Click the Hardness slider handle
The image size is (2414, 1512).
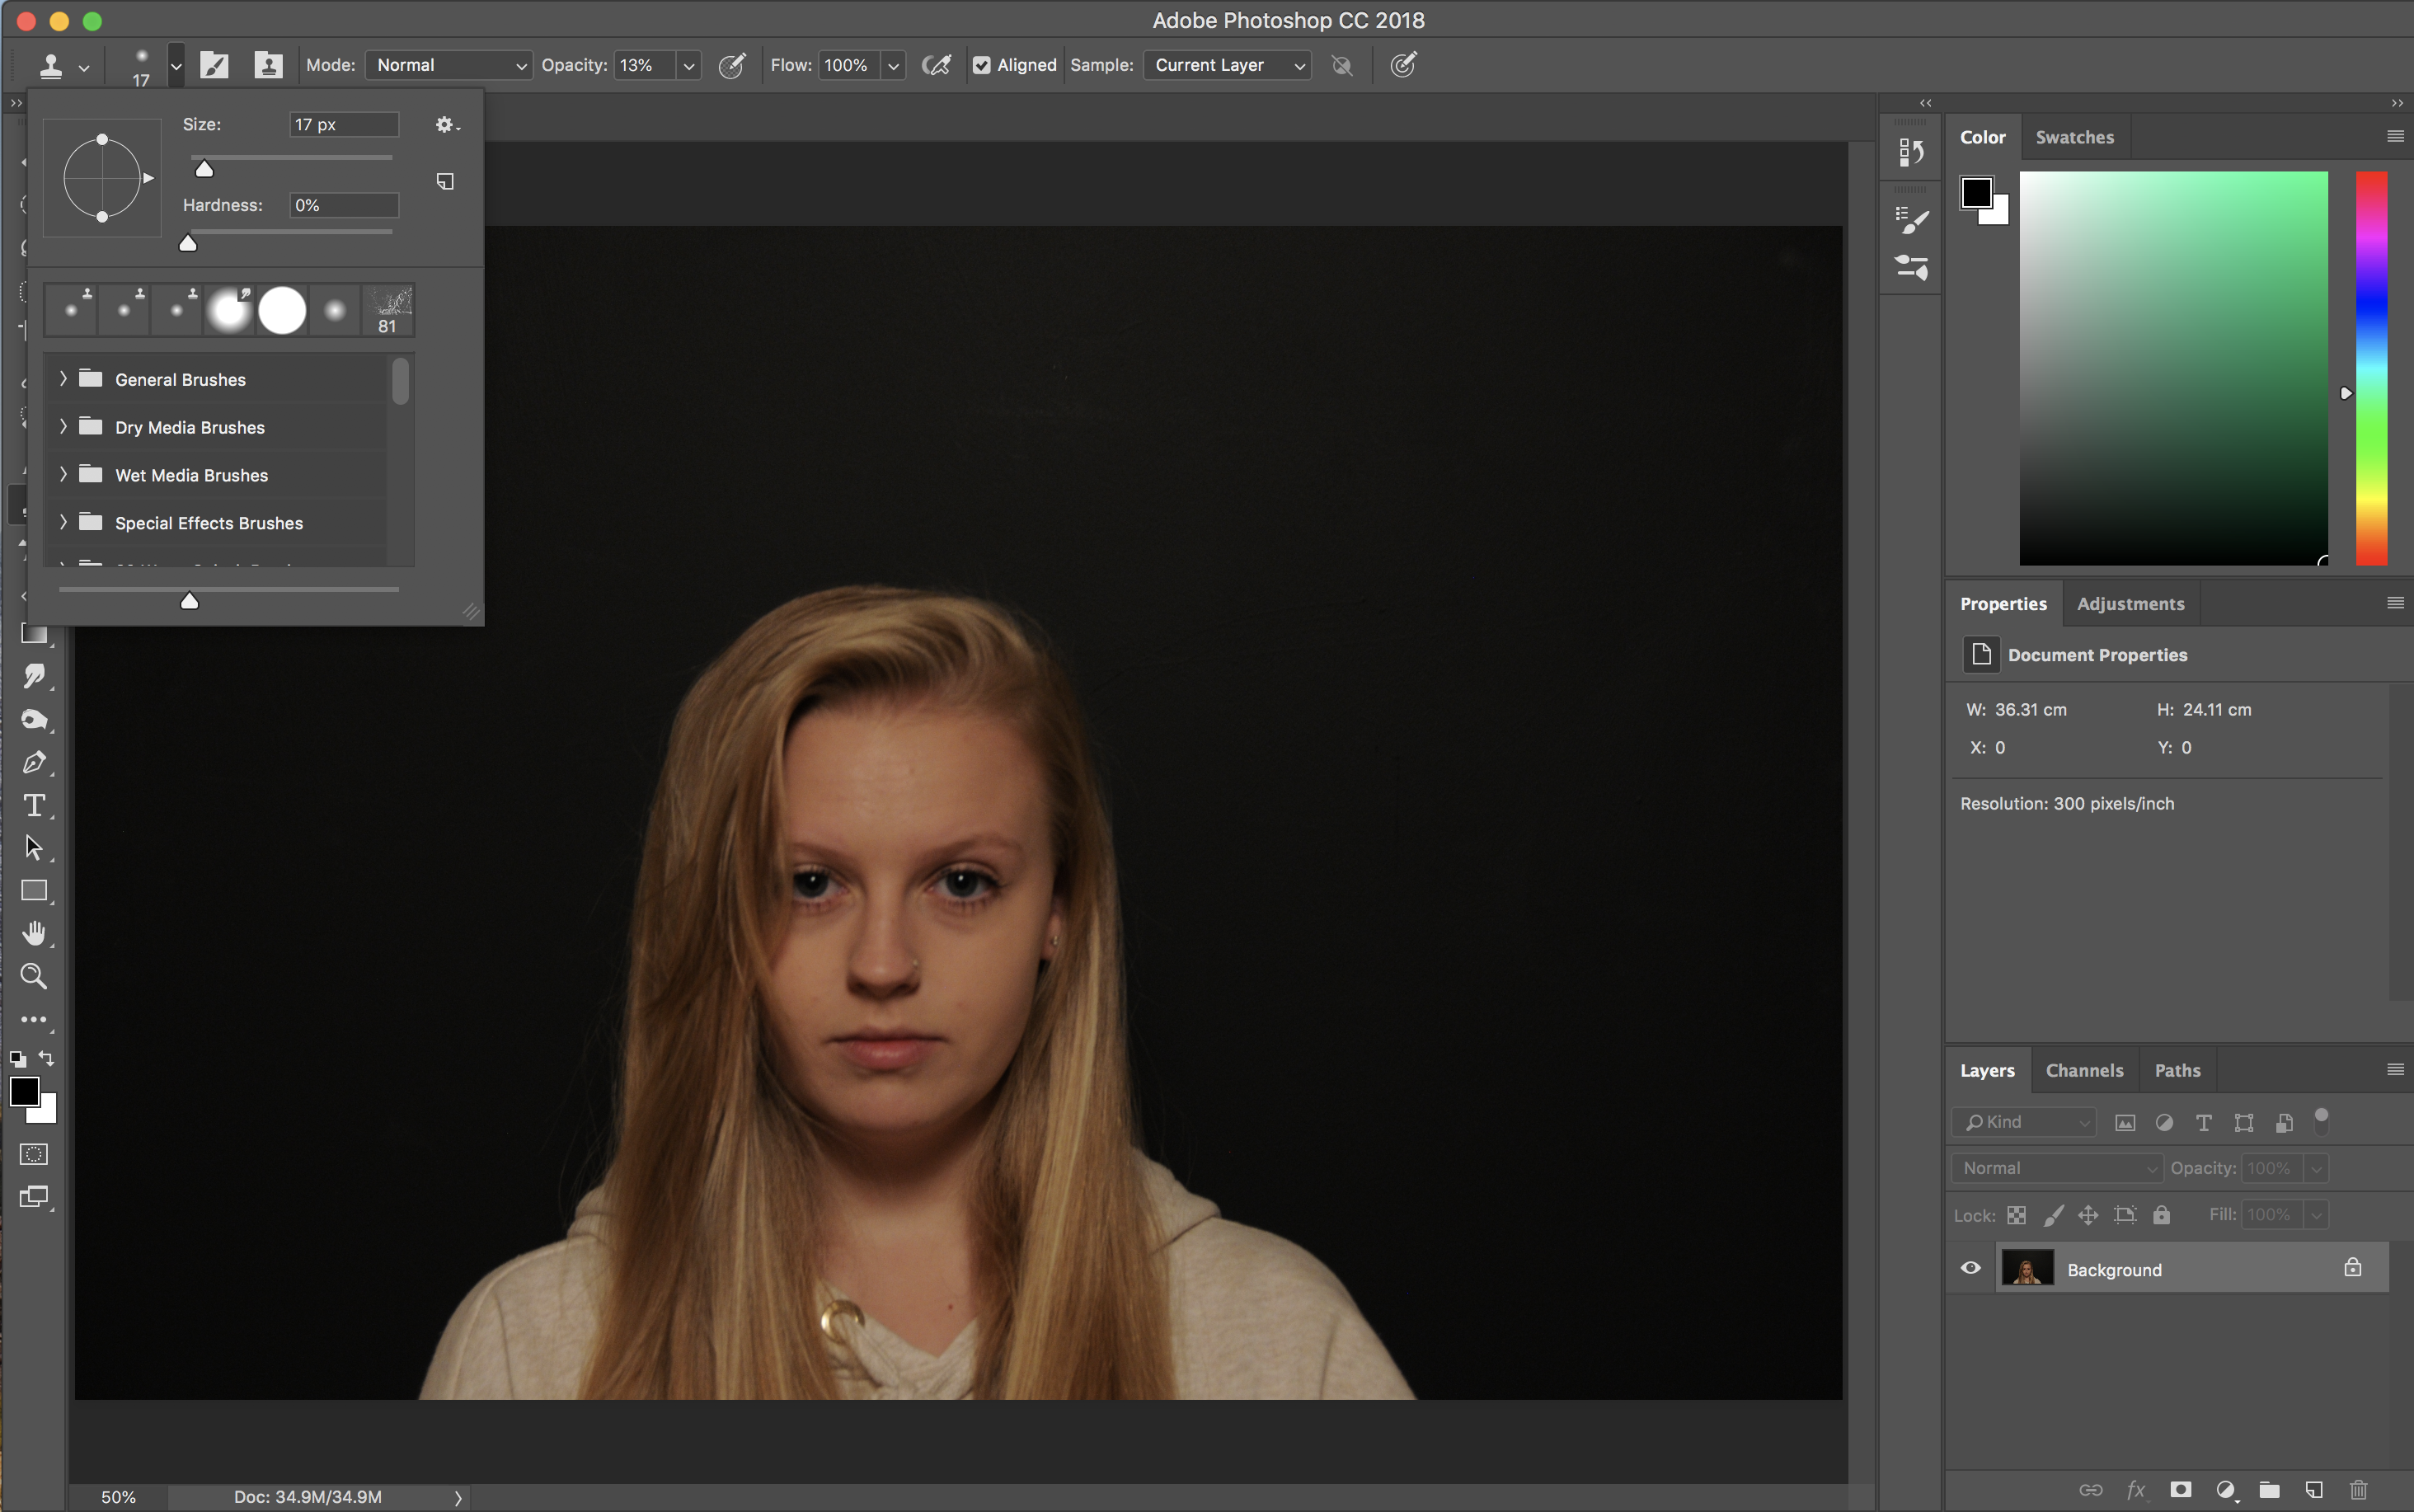tap(188, 243)
